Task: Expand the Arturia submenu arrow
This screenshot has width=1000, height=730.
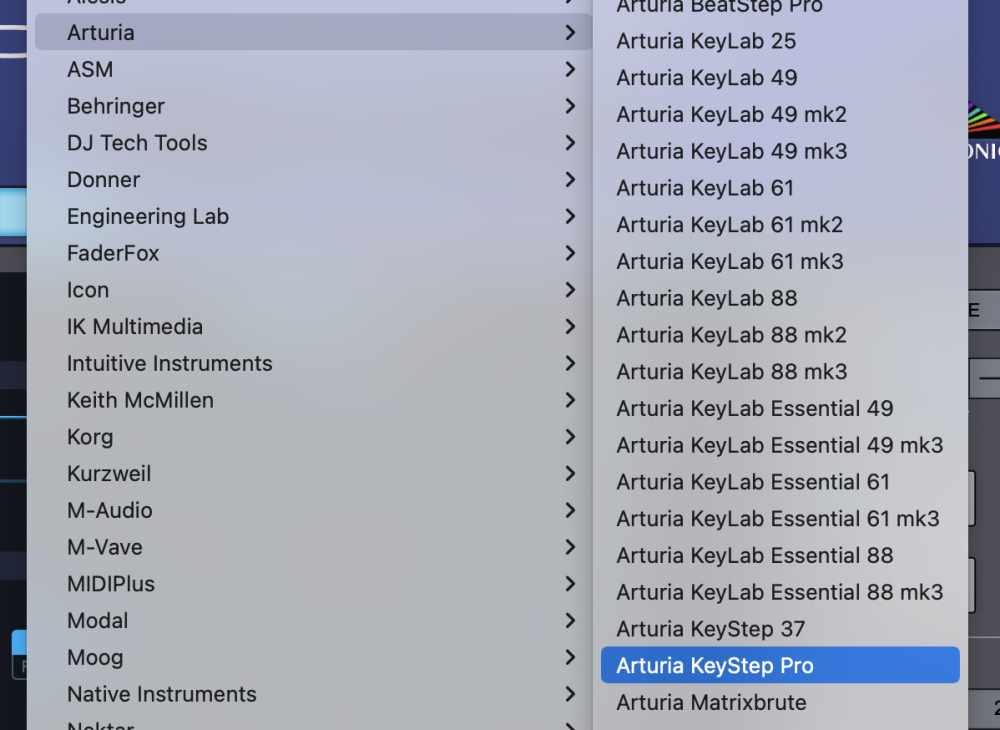Action: pos(570,32)
